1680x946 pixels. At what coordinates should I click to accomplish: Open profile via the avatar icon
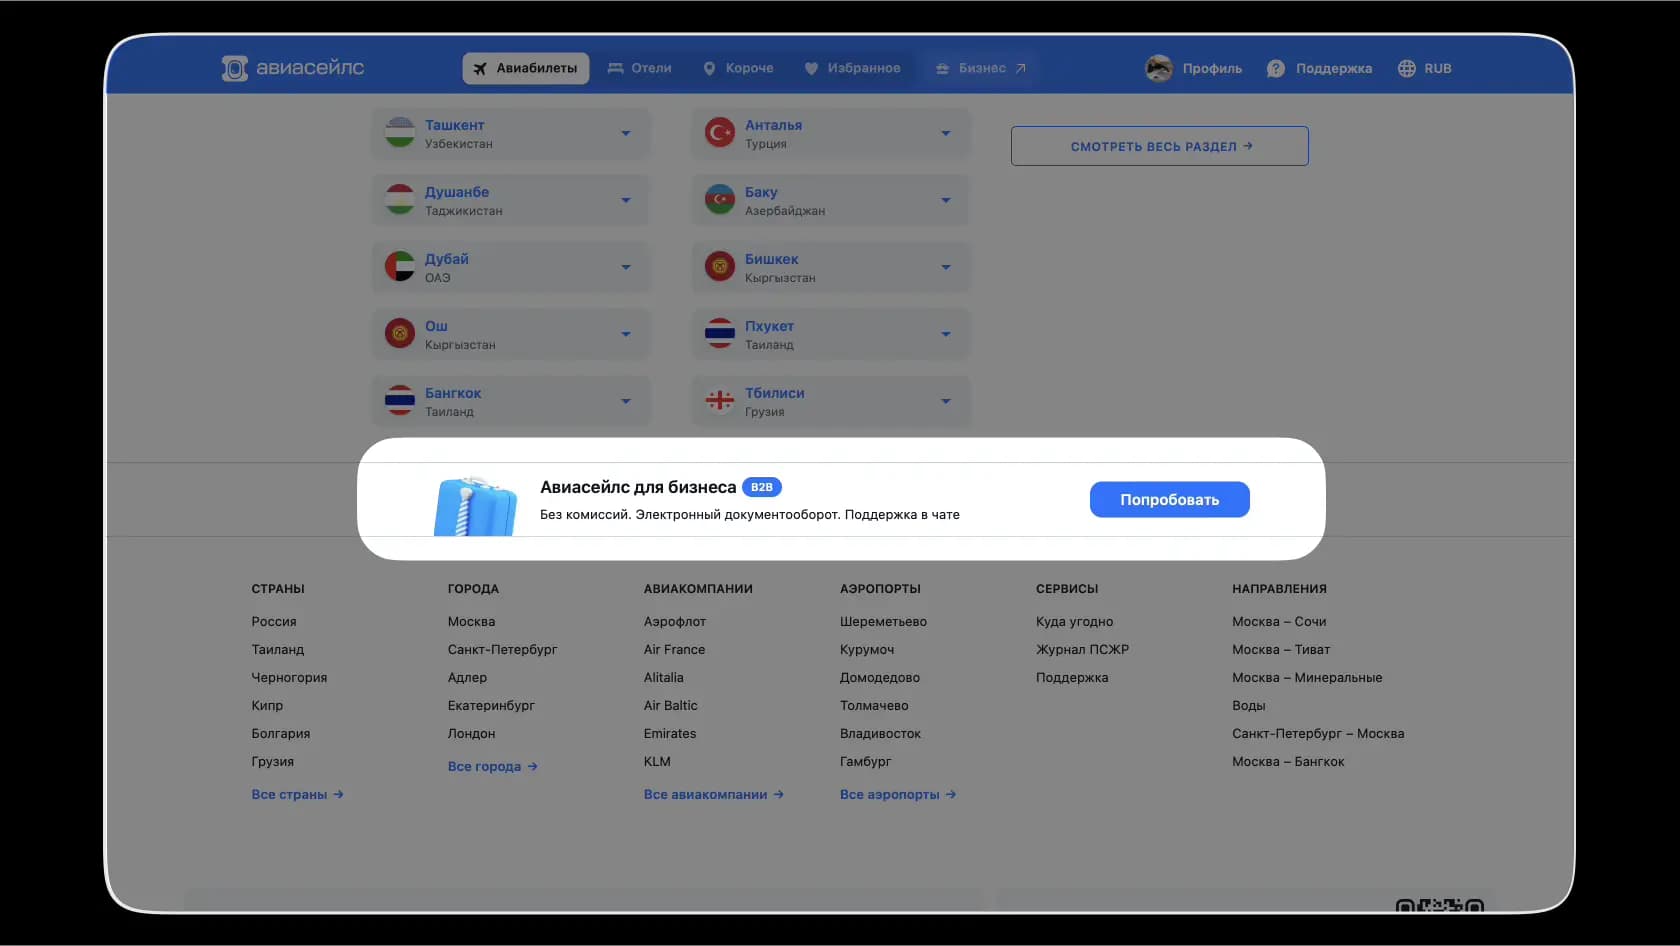(x=1159, y=68)
